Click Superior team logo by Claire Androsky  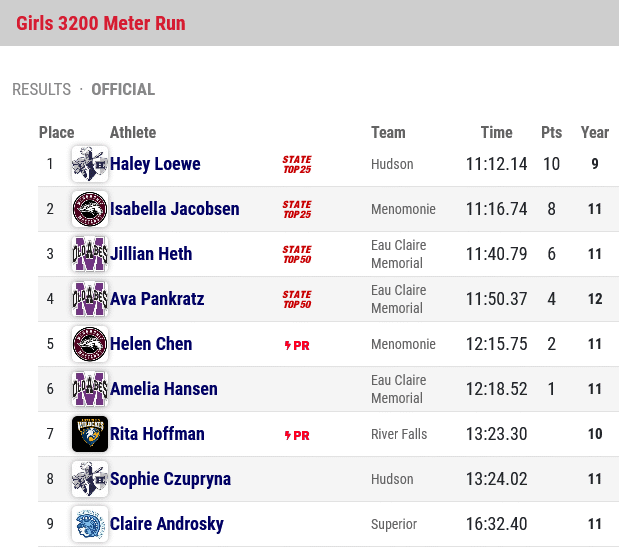(90, 524)
